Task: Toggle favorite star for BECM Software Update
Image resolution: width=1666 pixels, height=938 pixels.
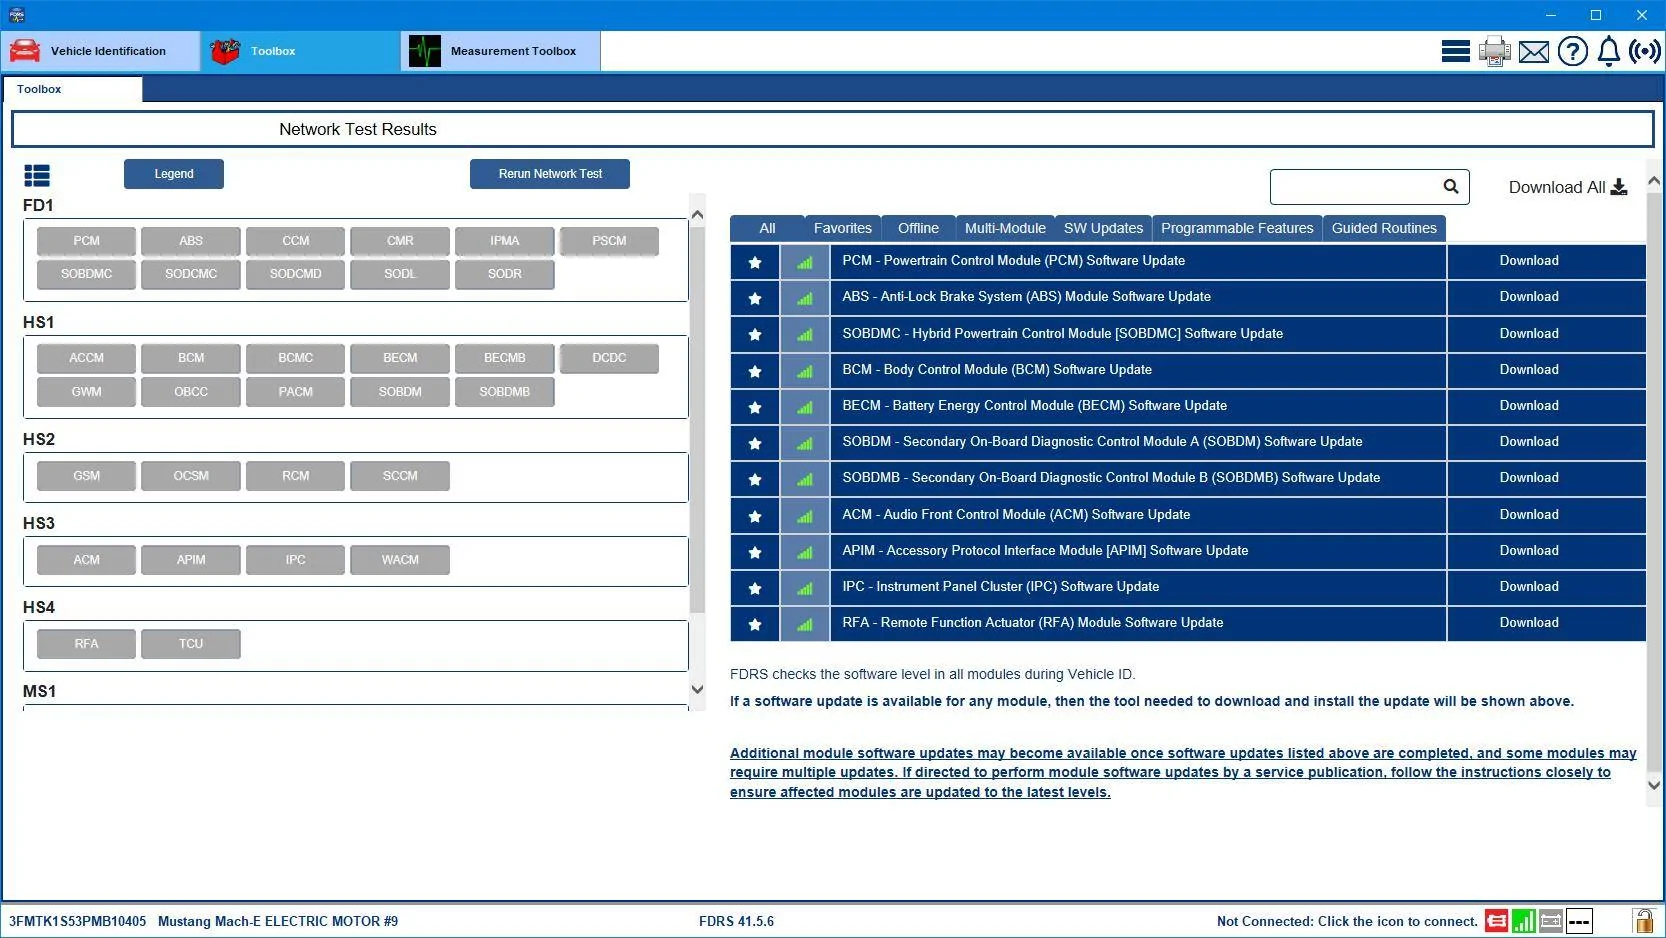Action: tap(755, 407)
